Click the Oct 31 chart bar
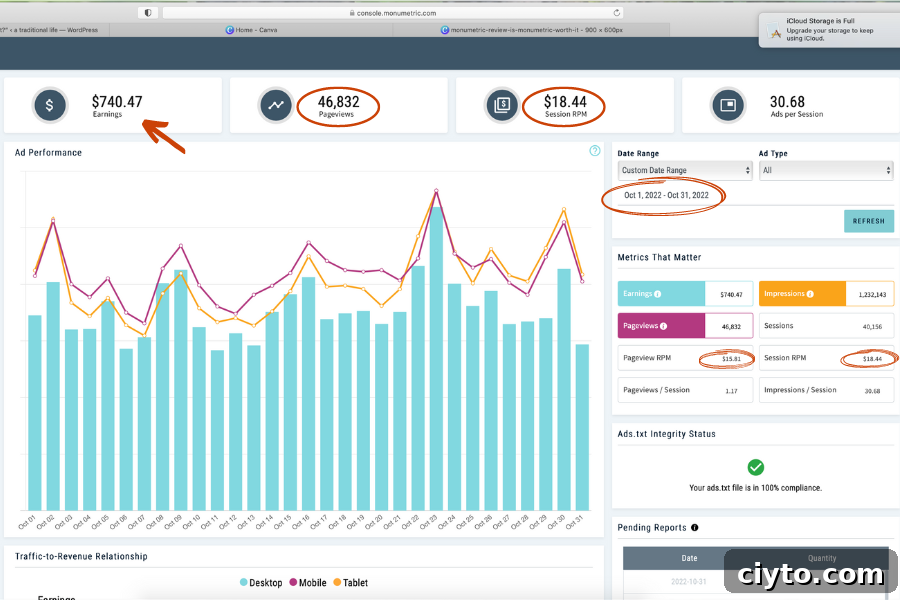 point(582,427)
